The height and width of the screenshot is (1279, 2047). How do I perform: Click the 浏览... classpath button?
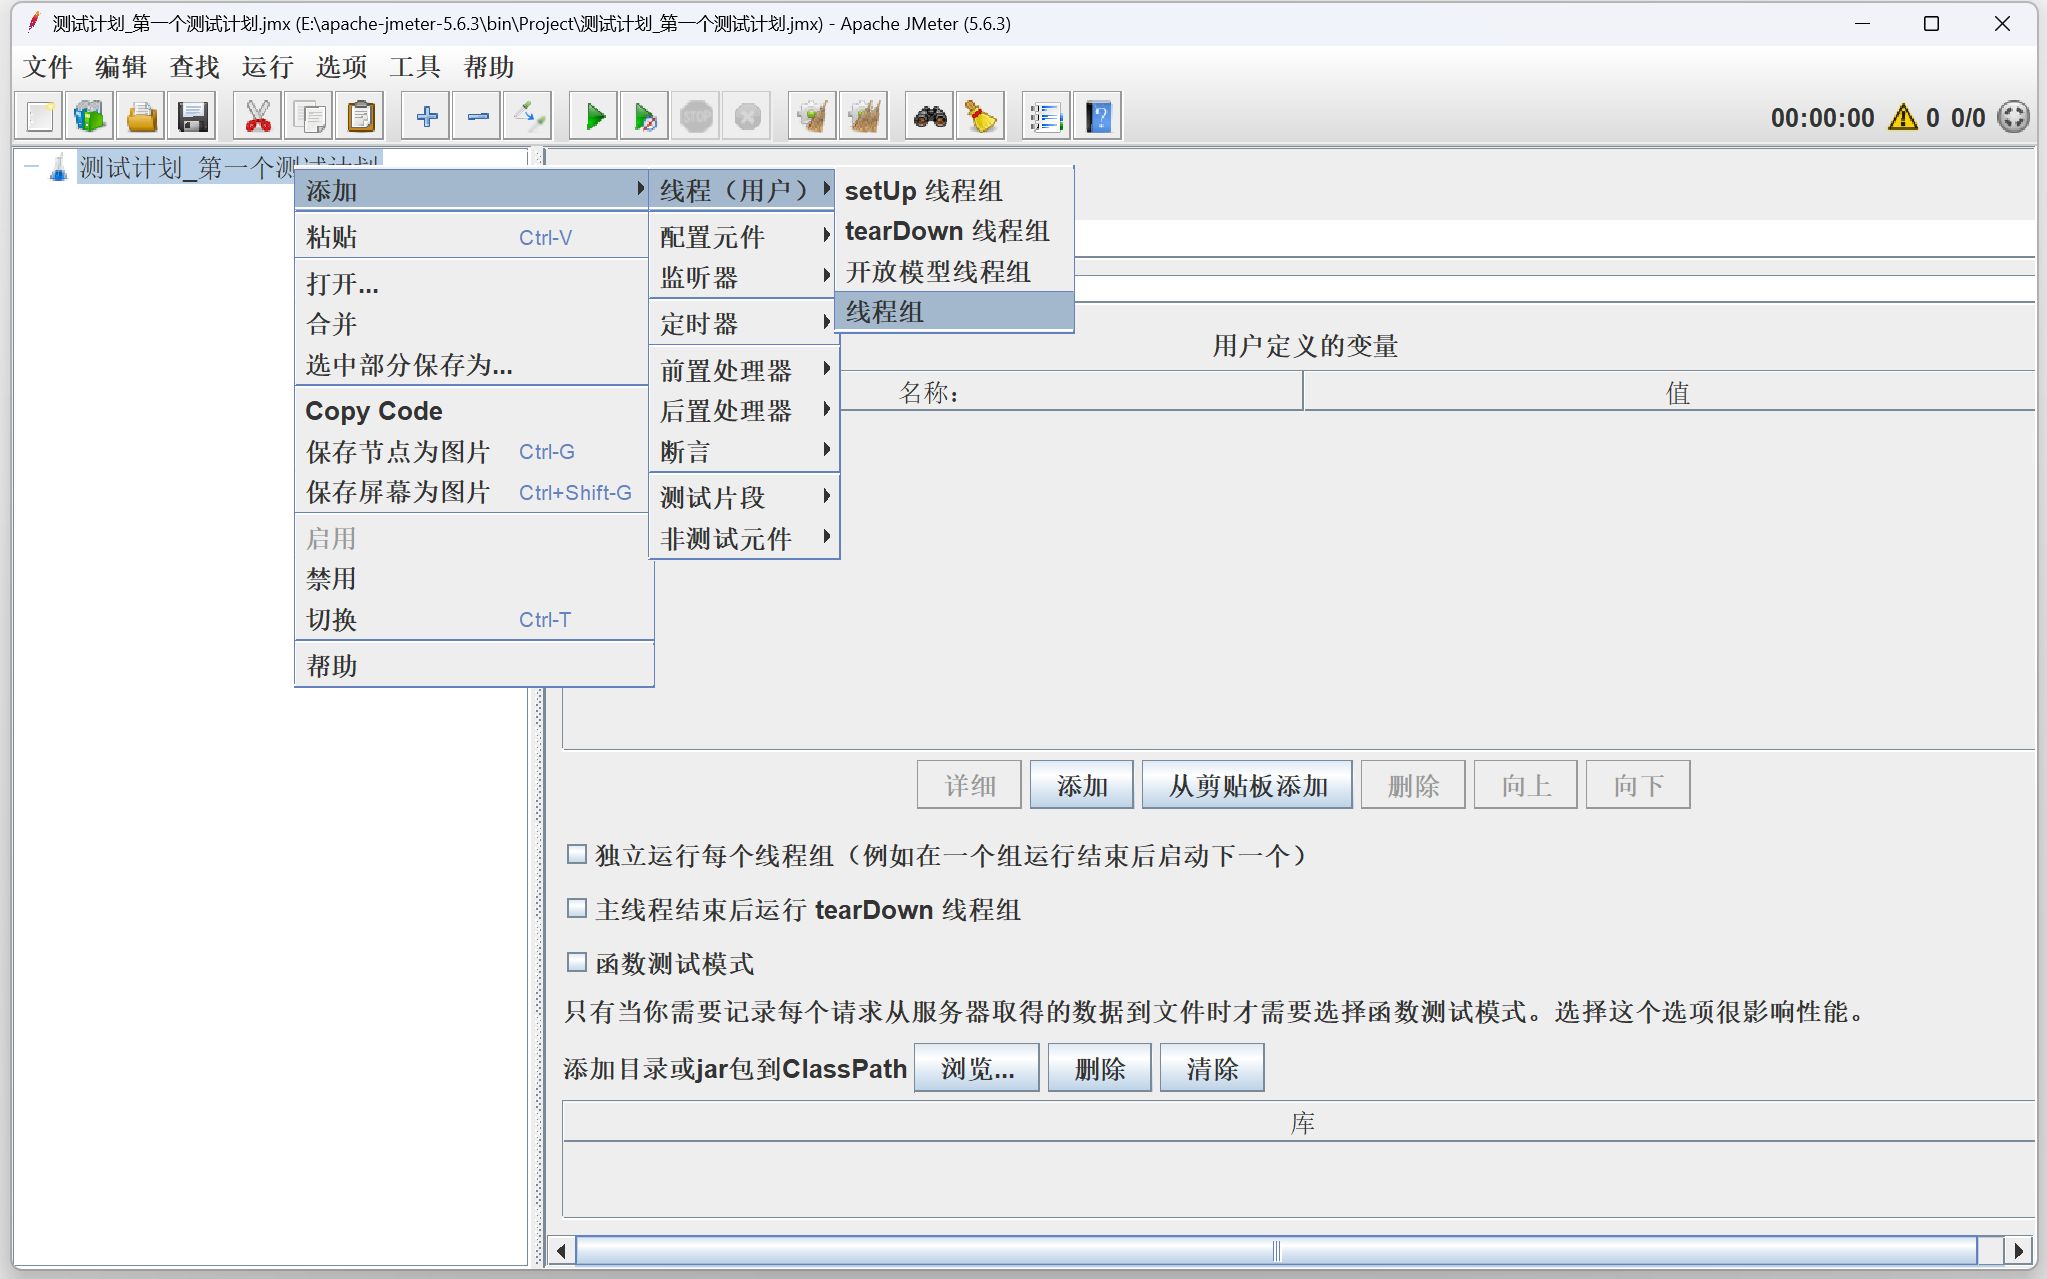[x=977, y=1068]
